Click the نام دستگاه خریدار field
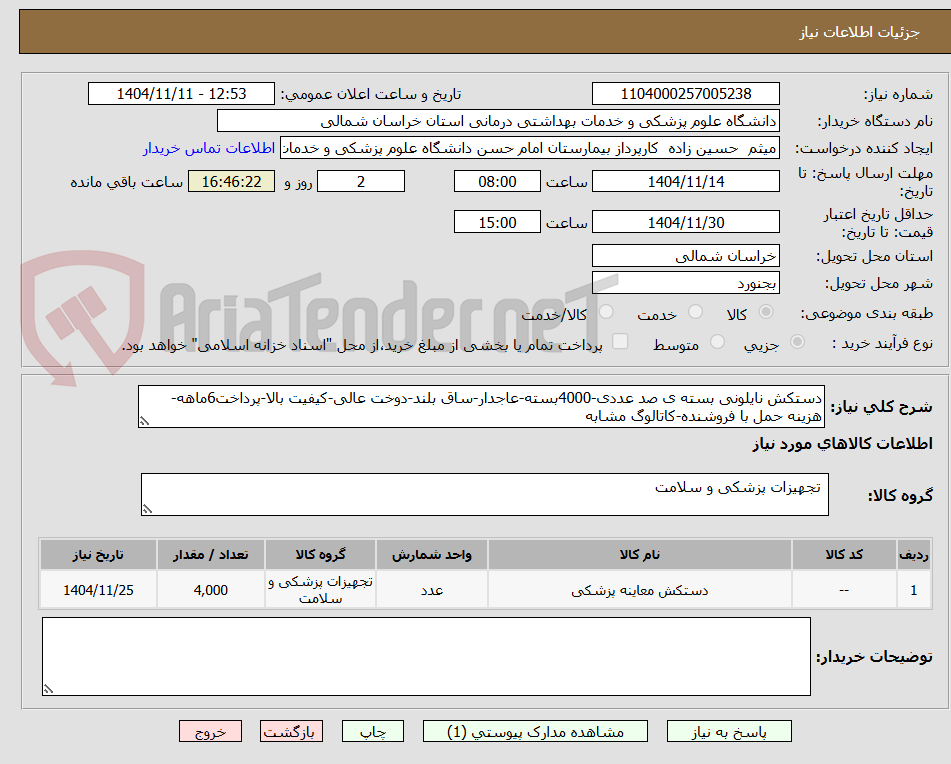 pyautogui.click(x=498, y=121)
